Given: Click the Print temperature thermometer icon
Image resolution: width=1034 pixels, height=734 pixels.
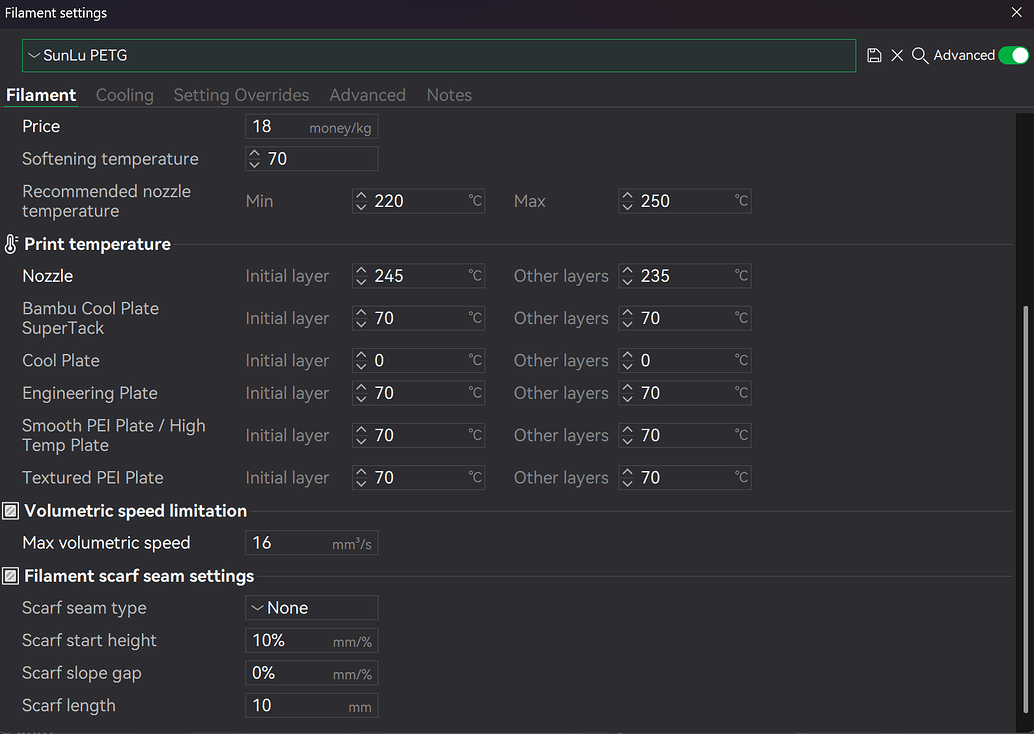Looking at the screenshot, I should 11,244.
